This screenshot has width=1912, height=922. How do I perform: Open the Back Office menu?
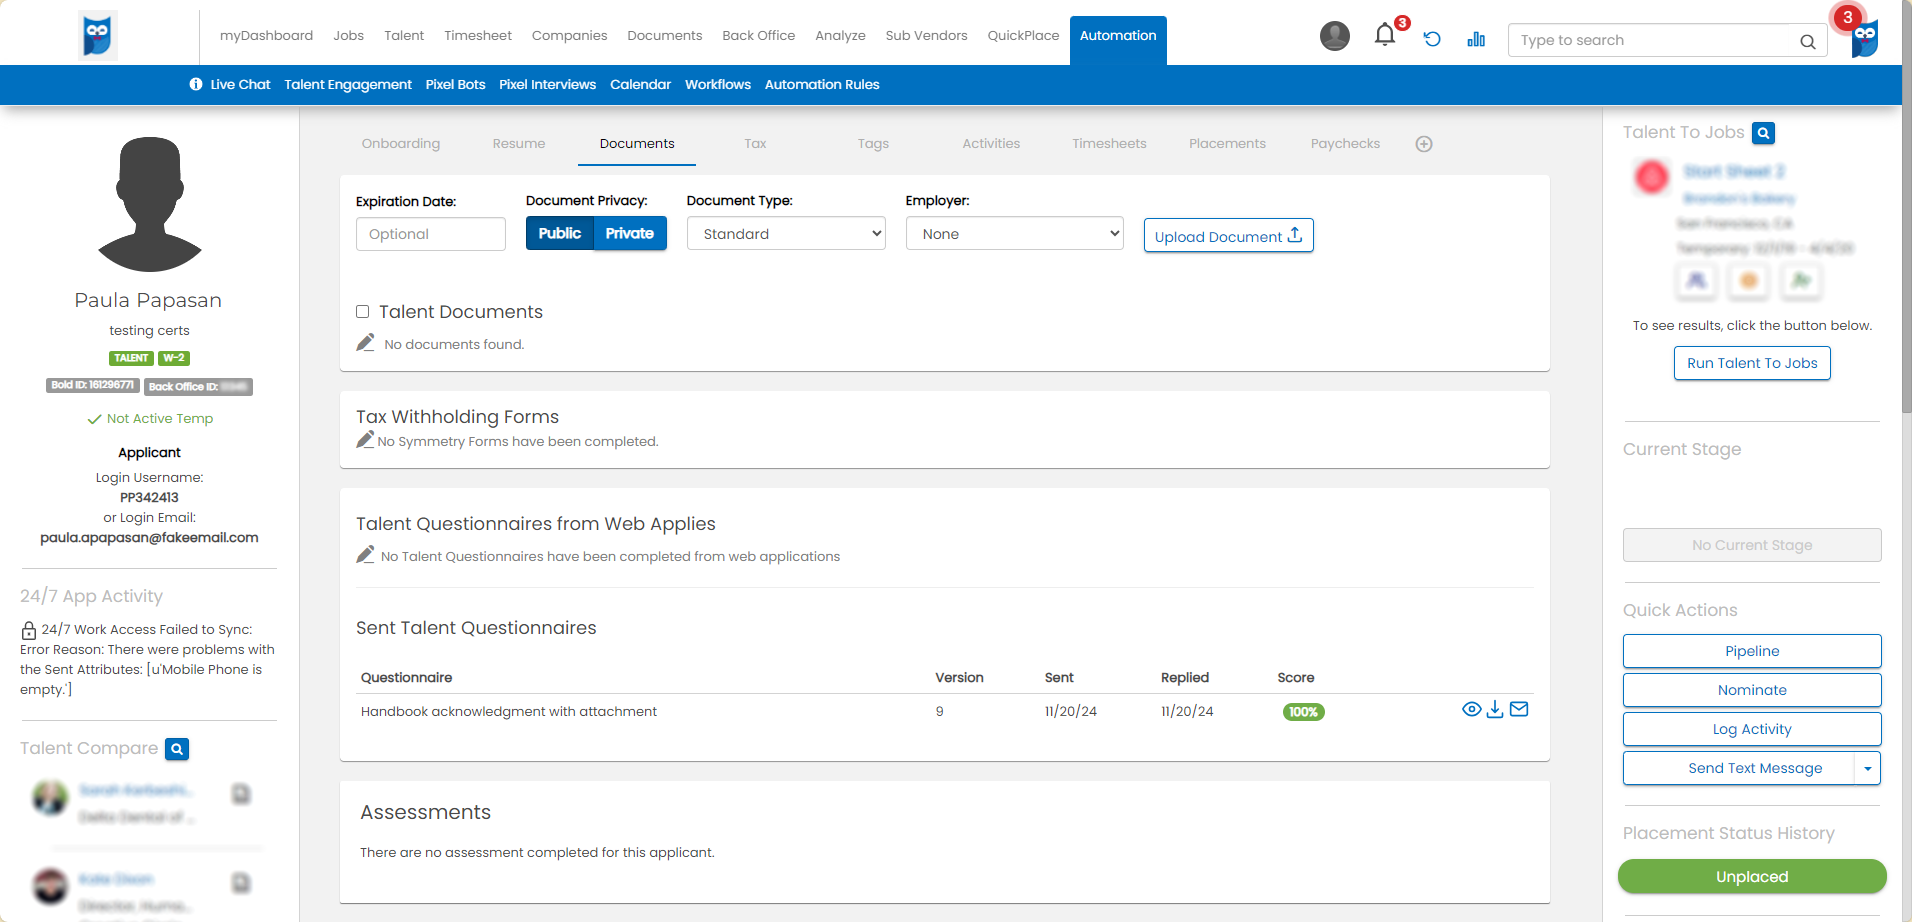coord(758,36)
